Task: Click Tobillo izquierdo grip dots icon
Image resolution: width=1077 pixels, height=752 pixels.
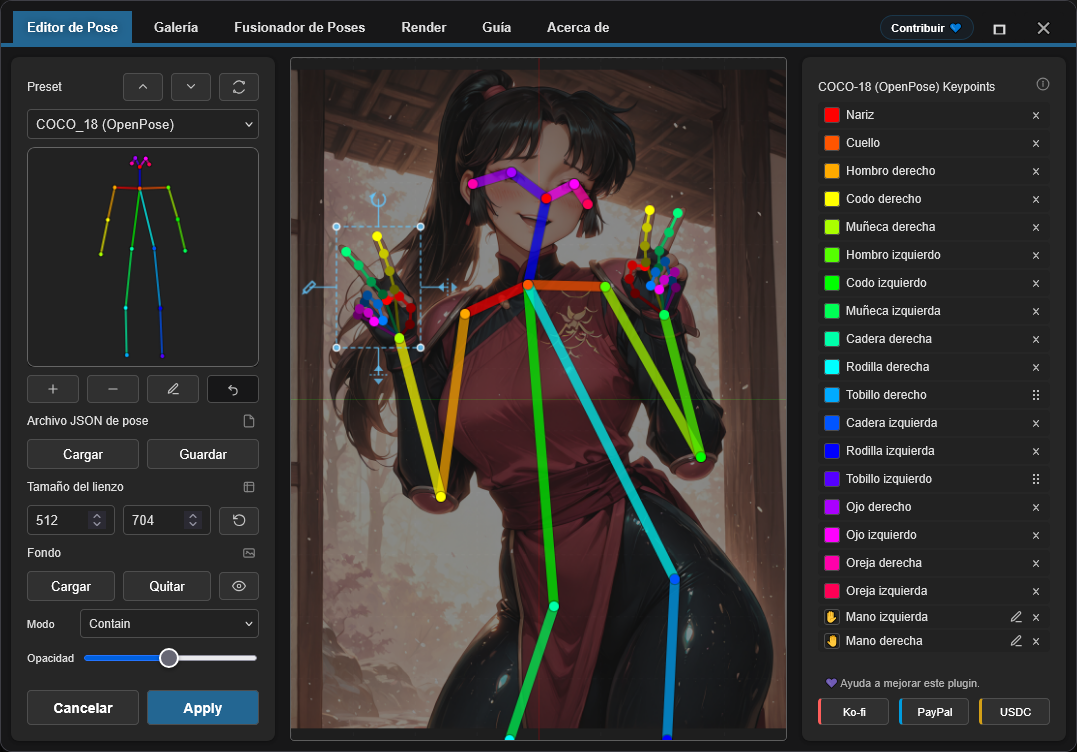Action: click(x=1036, y=479)
